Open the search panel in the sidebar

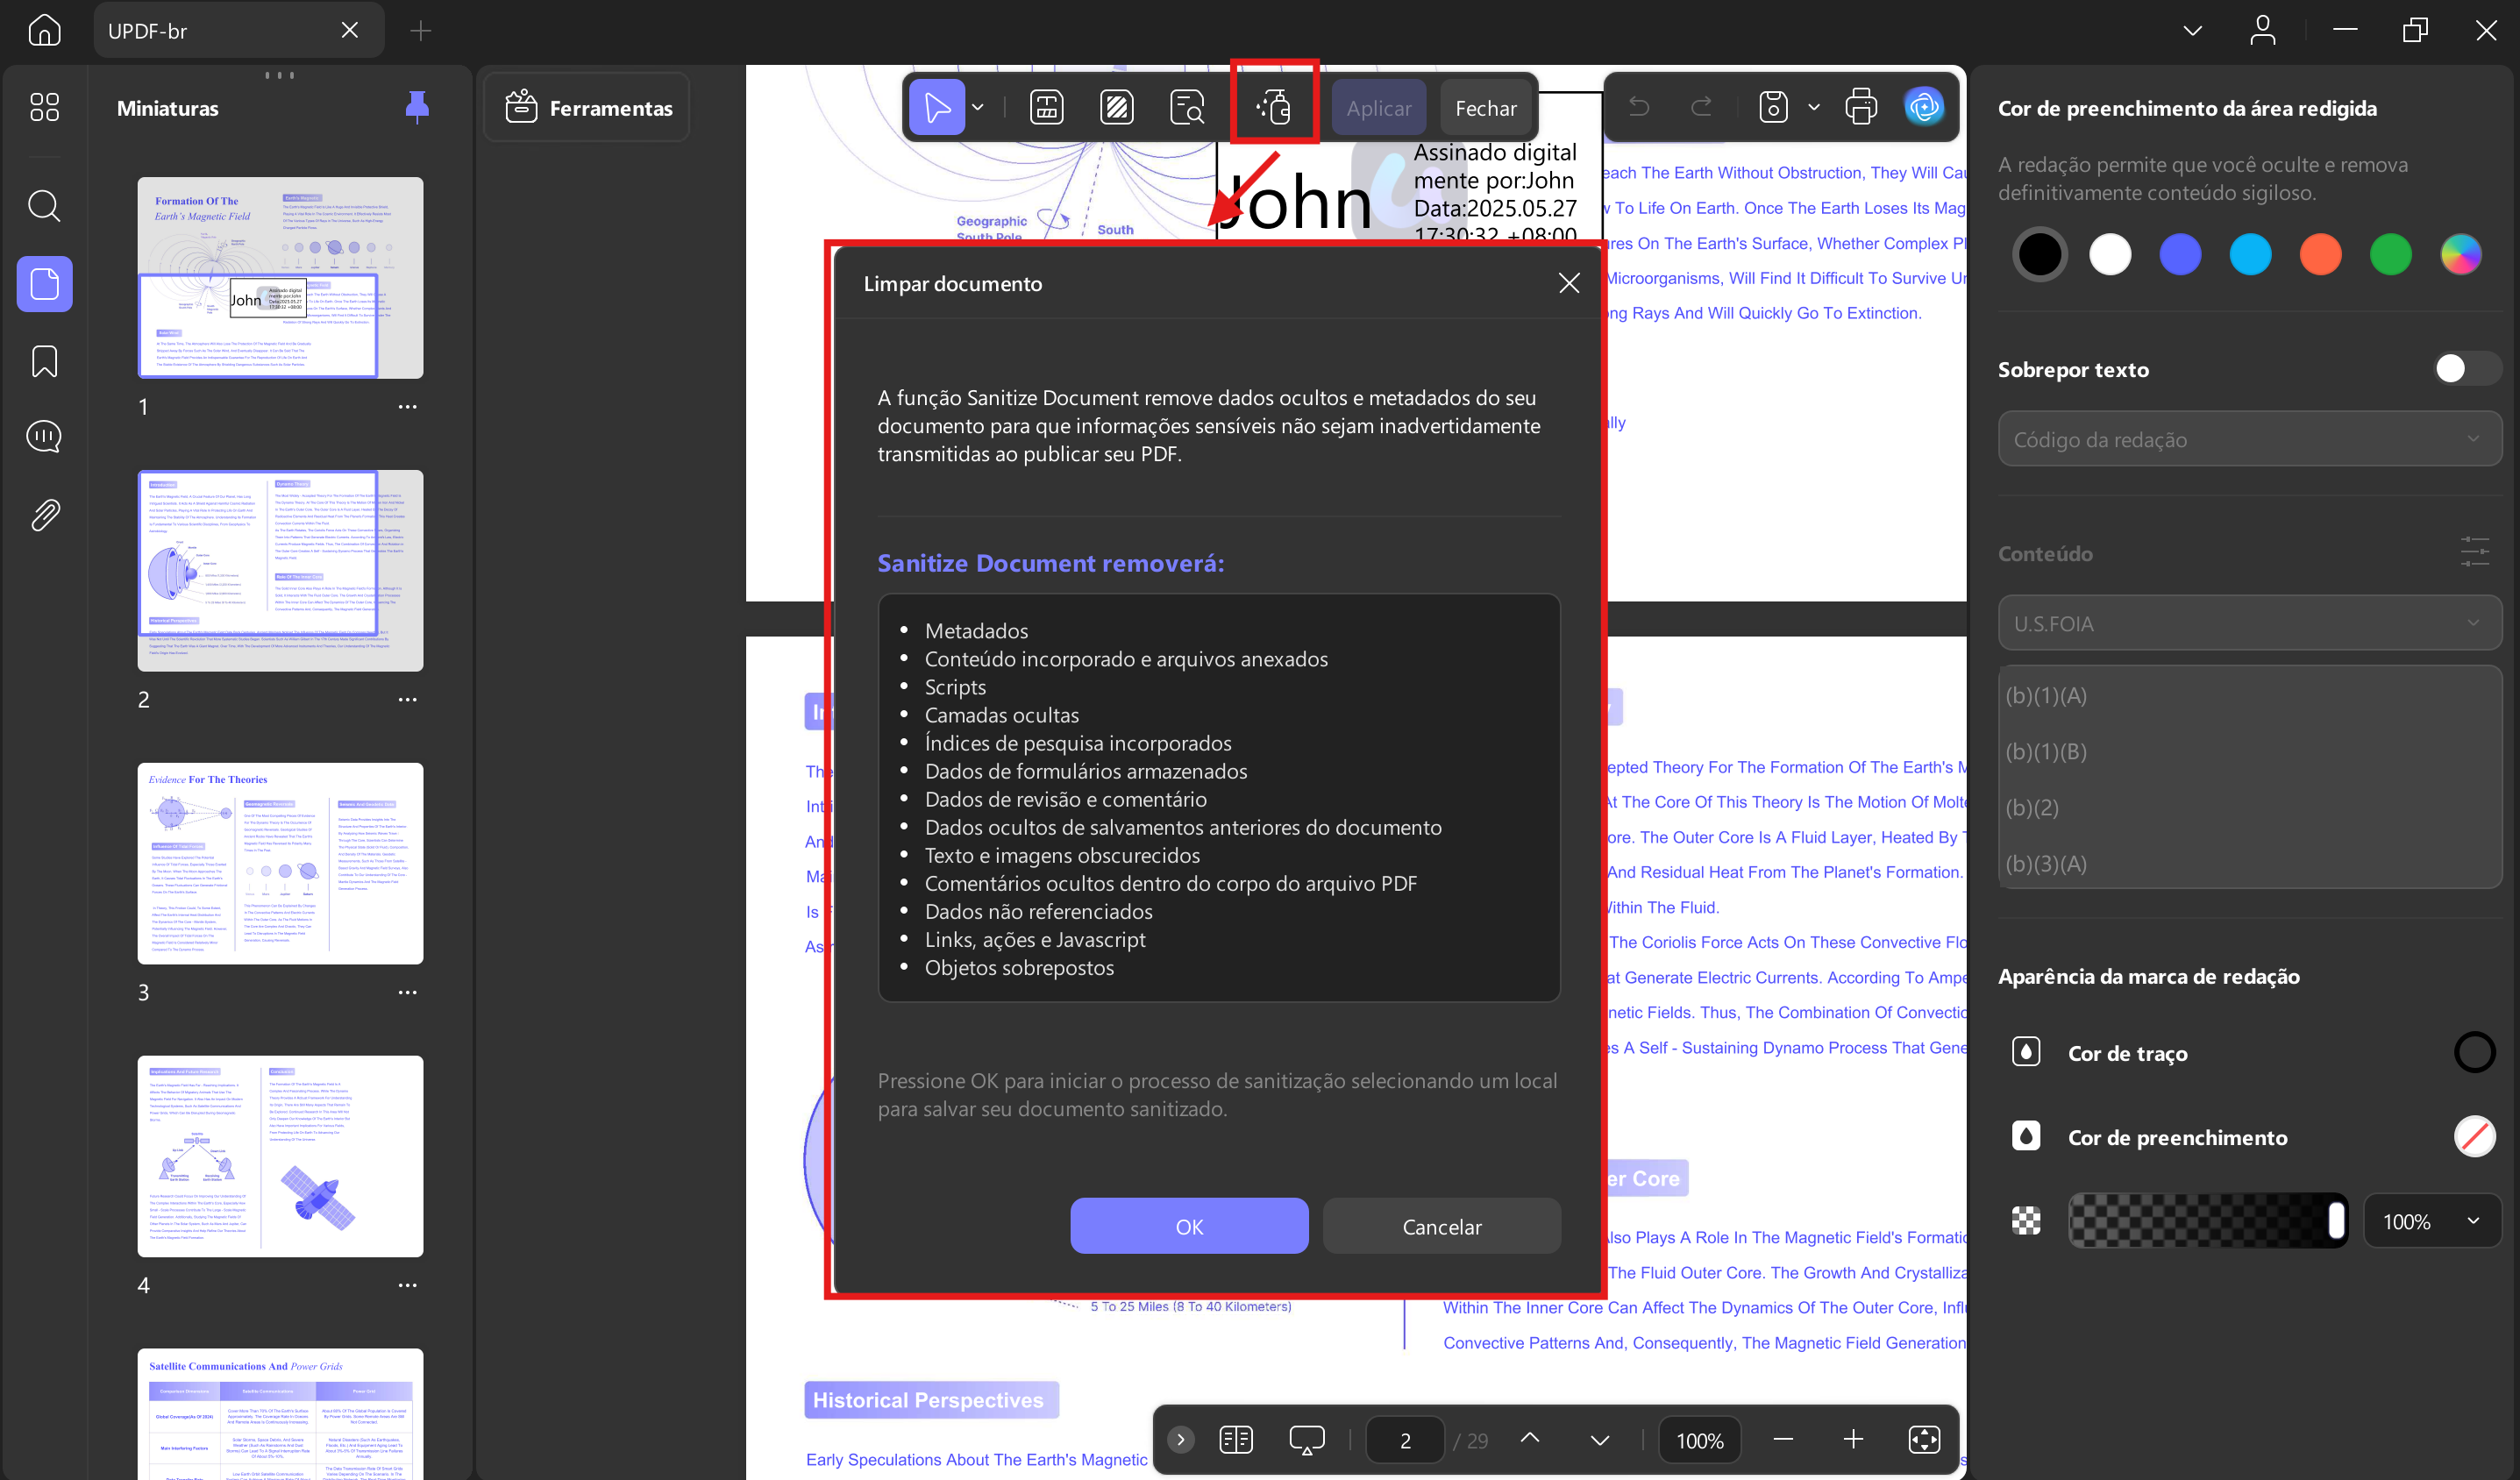pyautogui.click(x=44, y=205)
